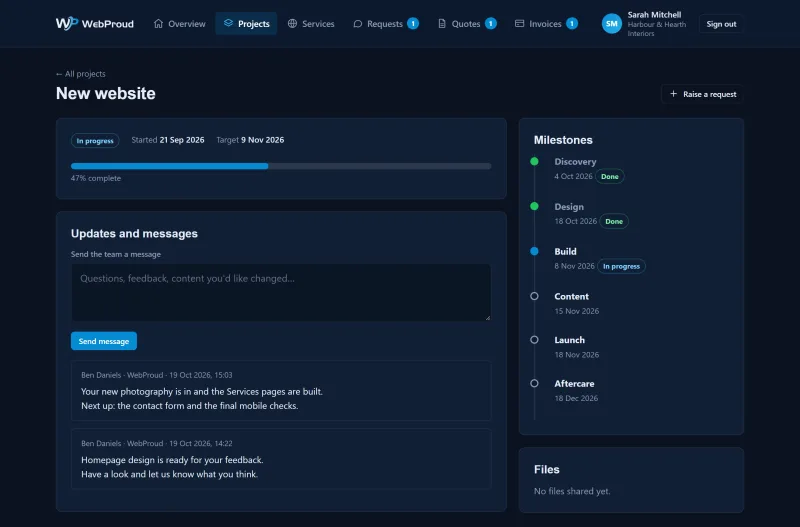Image resolution: width=800 pixels, height=527 pixels.
Task: Open the Overview tab
Action: point(179,23)
